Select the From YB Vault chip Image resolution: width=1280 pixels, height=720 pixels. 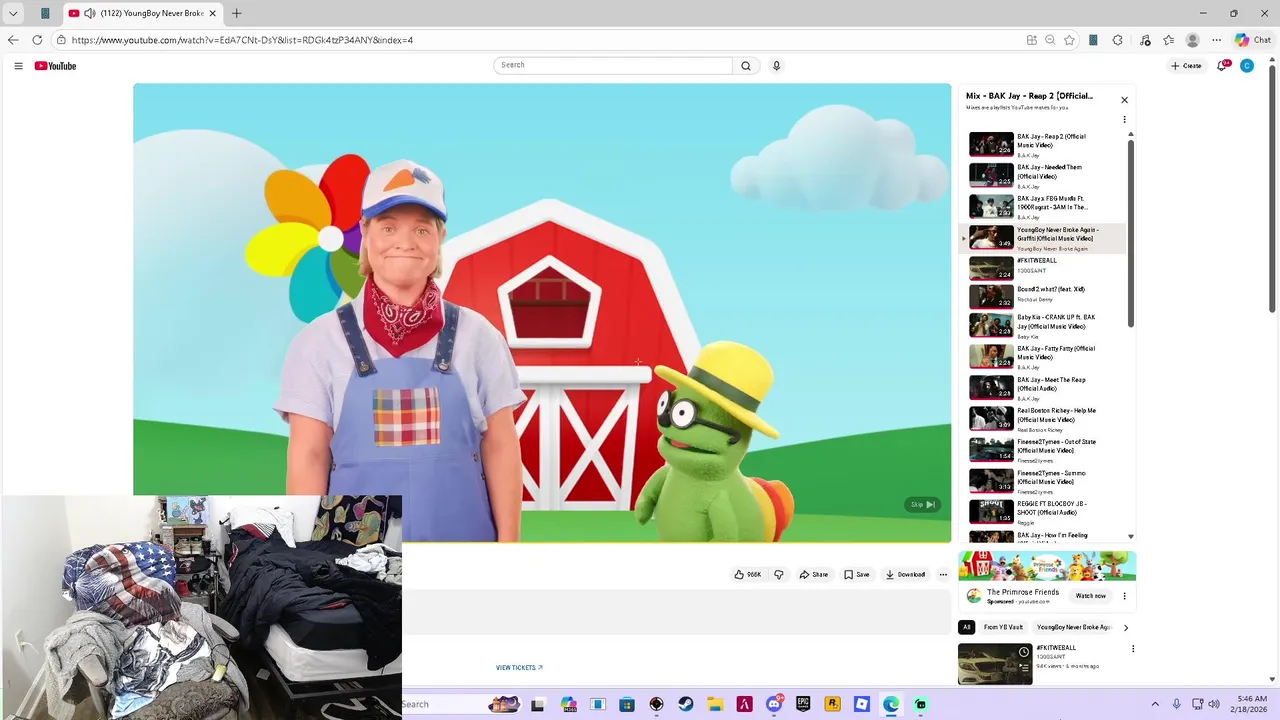pyautogui.click(x=1003, y=628)
